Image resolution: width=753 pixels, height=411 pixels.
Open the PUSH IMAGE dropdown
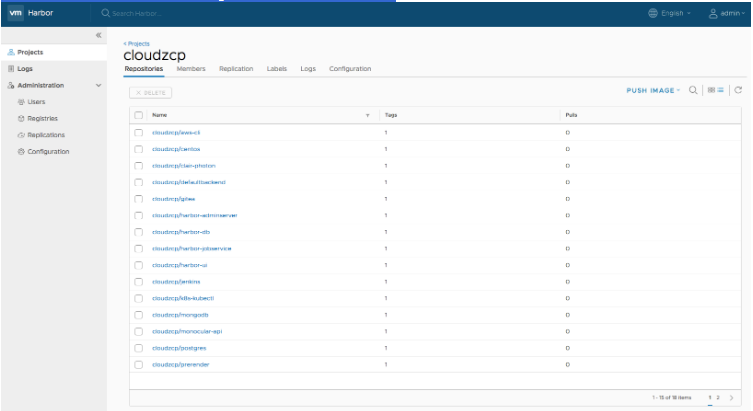653,90
